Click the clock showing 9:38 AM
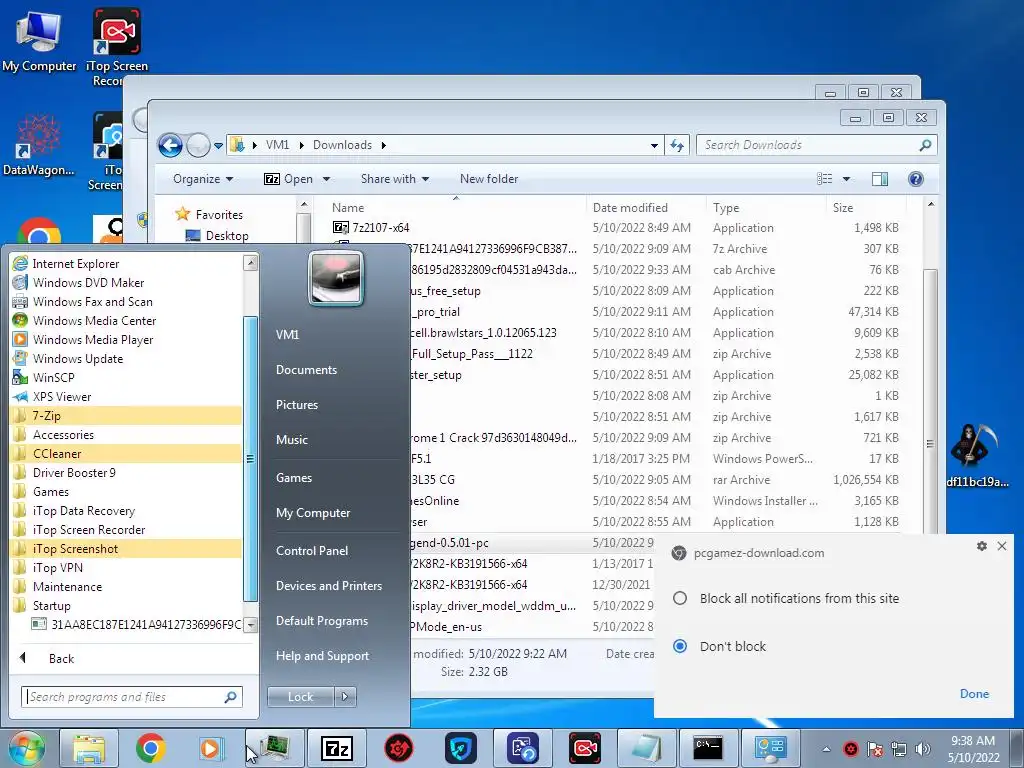1024x768 pixels. tap(973, 749)
